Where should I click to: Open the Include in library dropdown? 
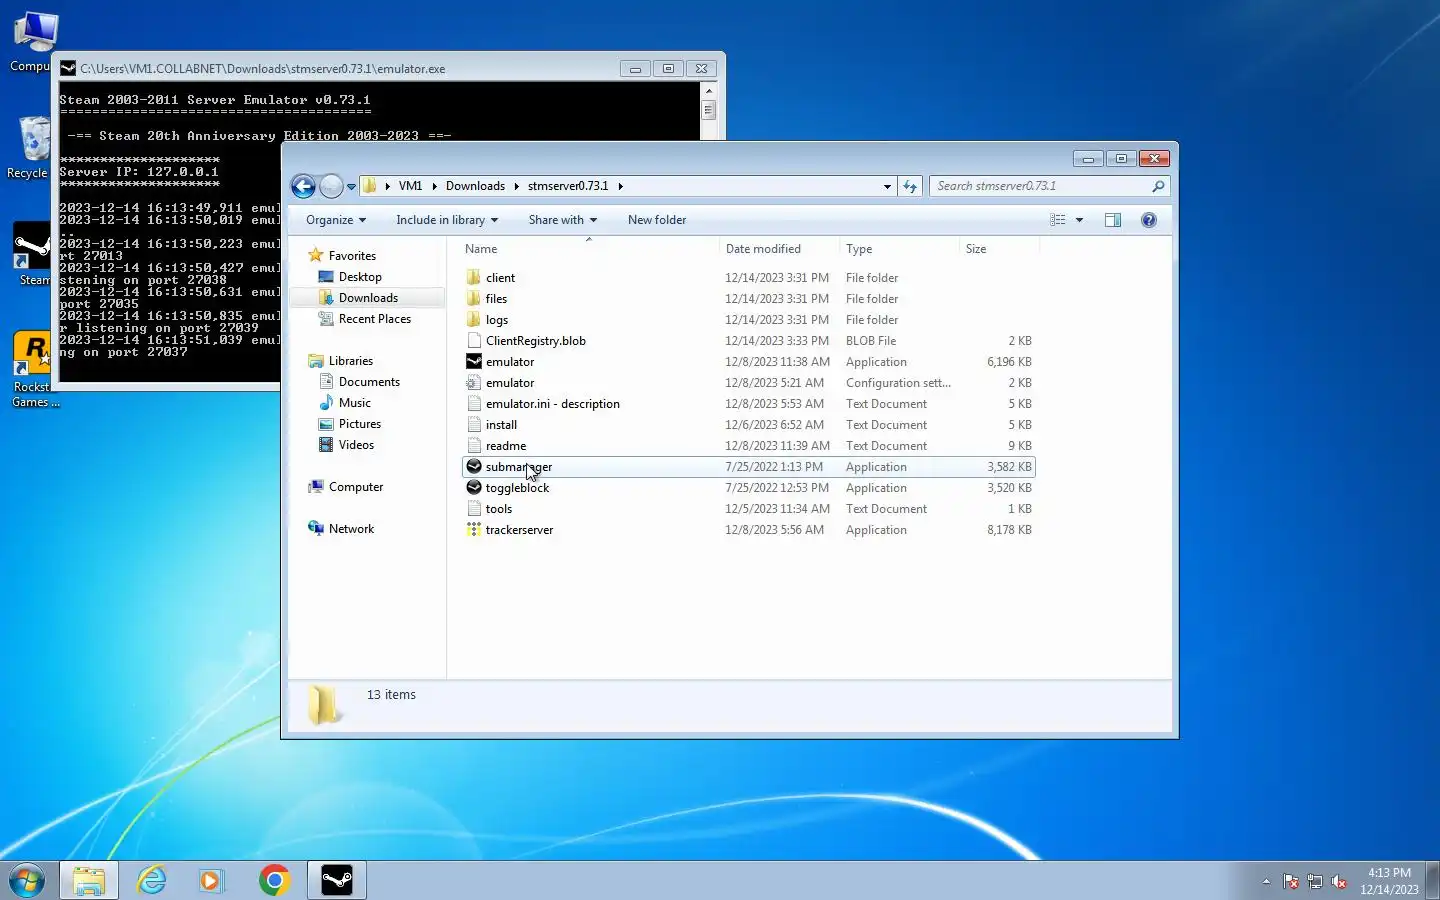click(446, 220)
